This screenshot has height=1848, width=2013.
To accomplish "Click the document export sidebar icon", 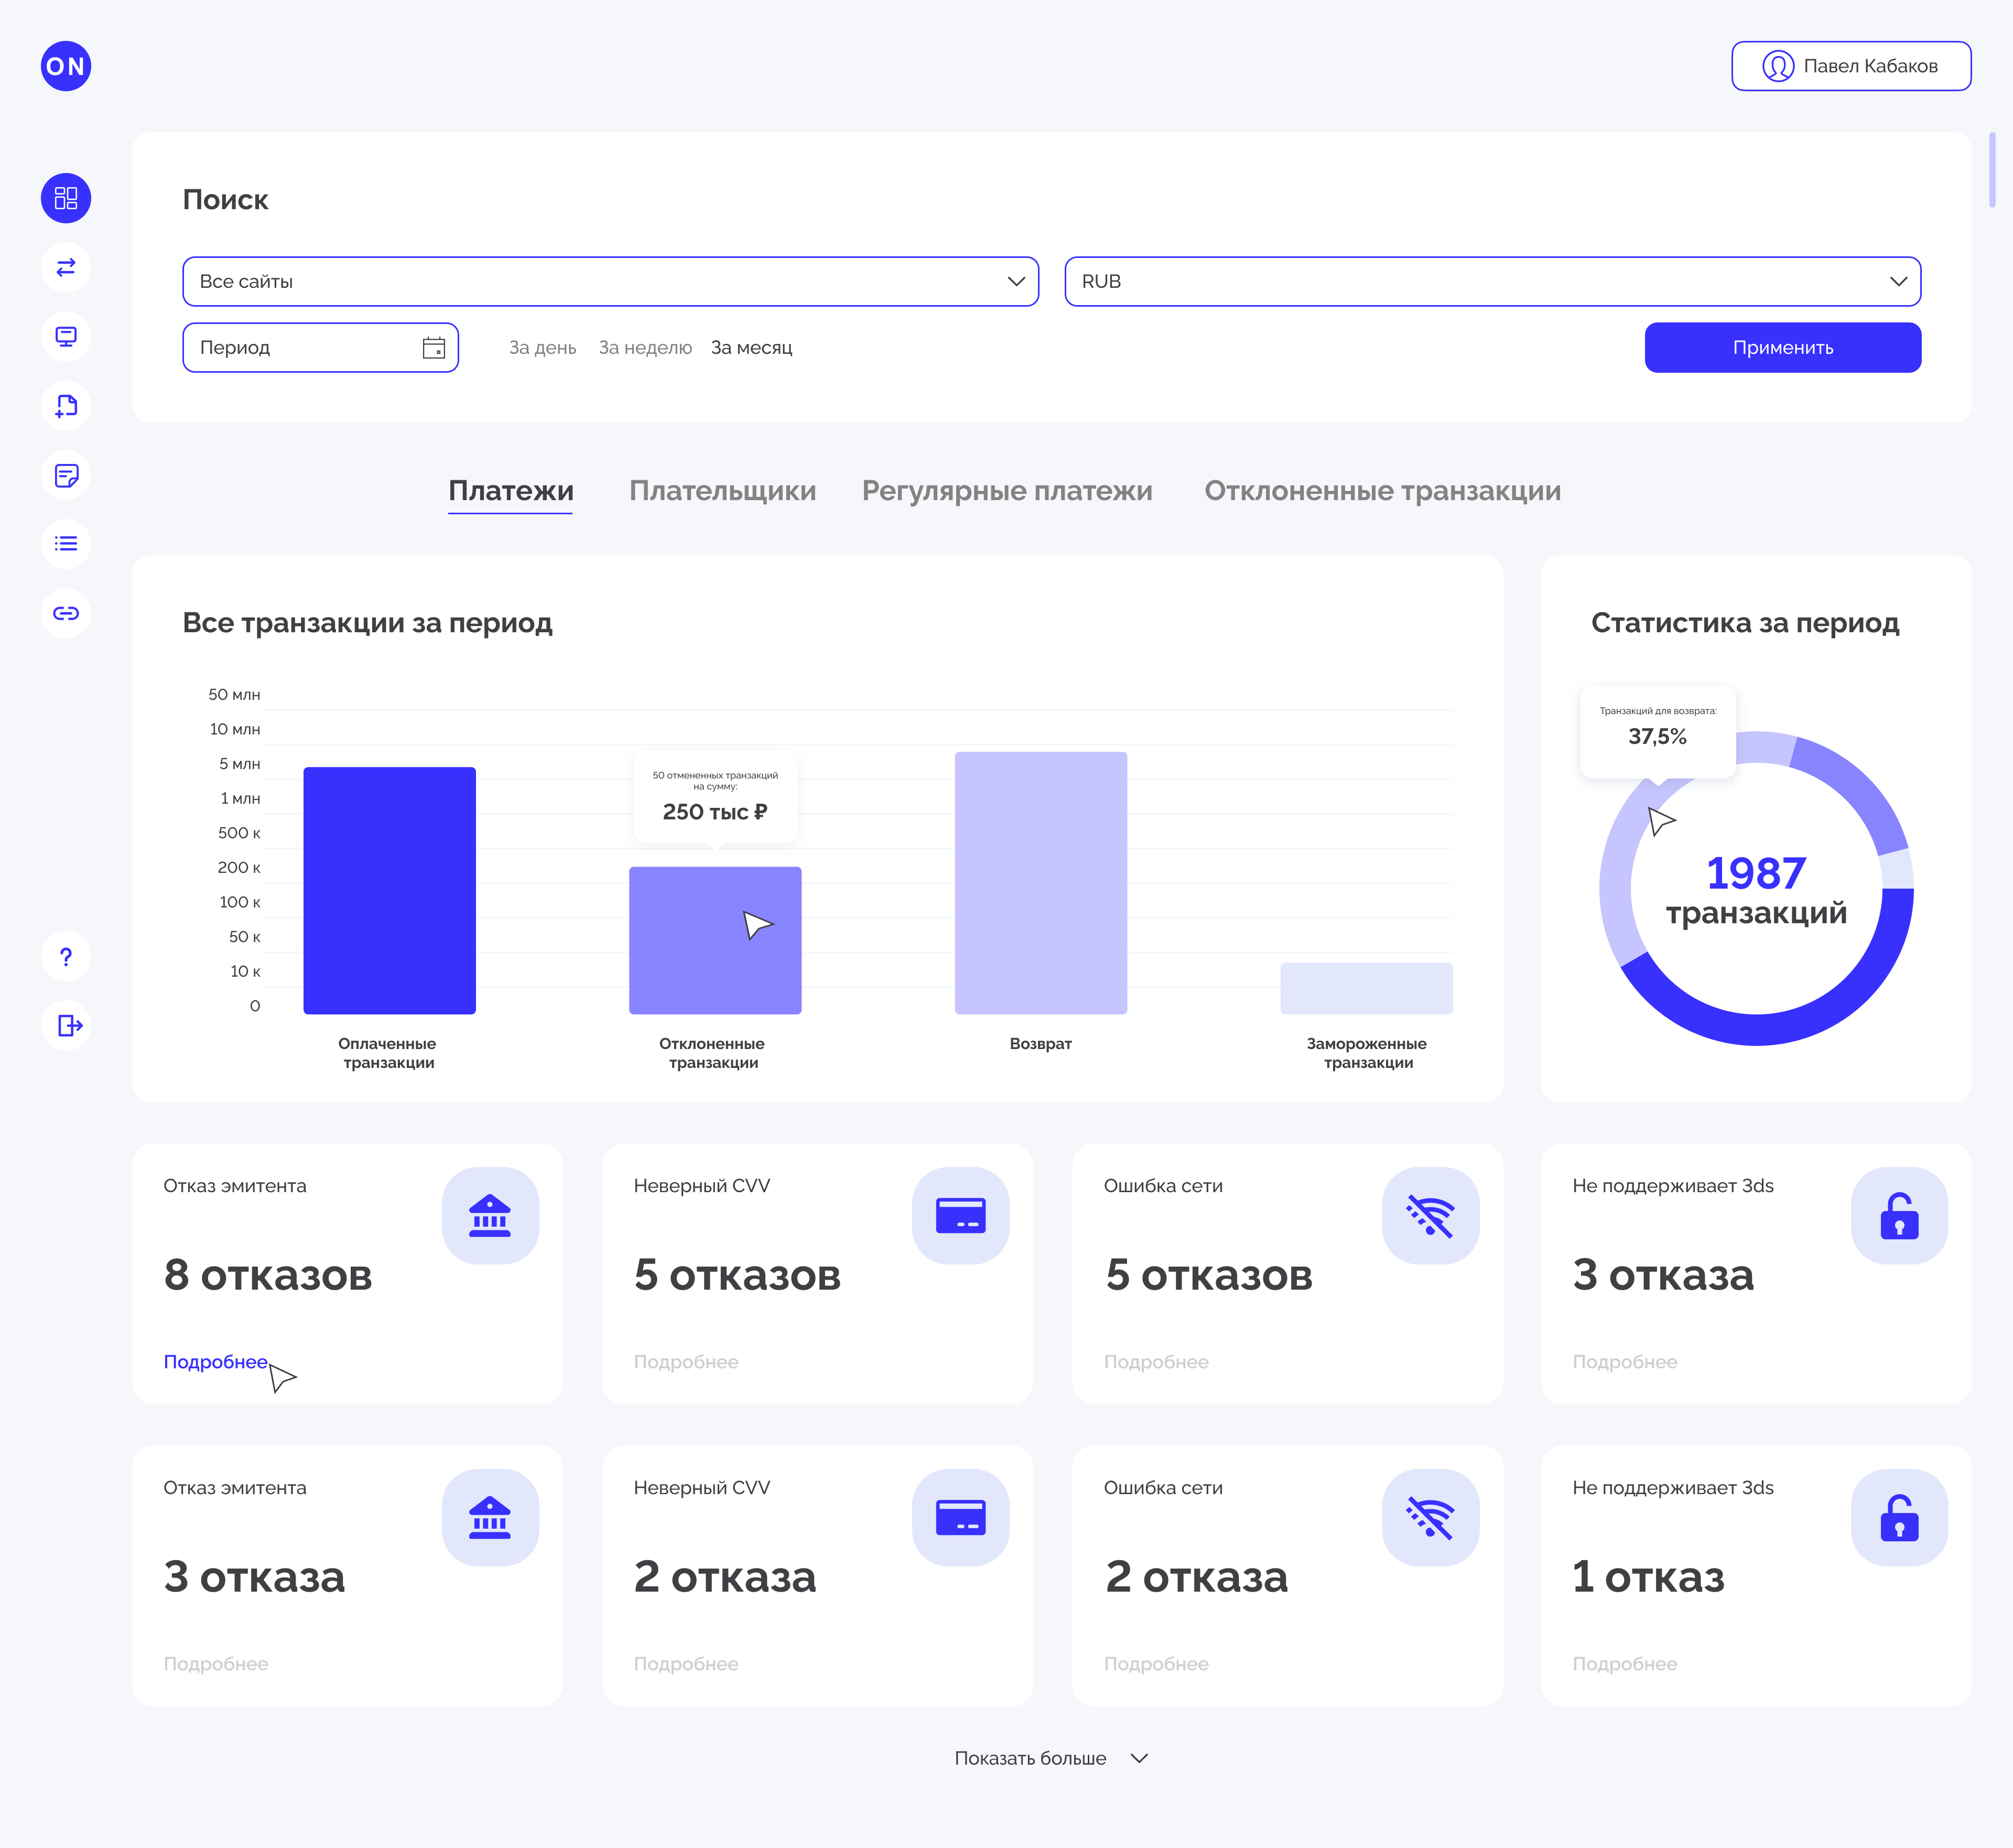I will tap(66, 406).
